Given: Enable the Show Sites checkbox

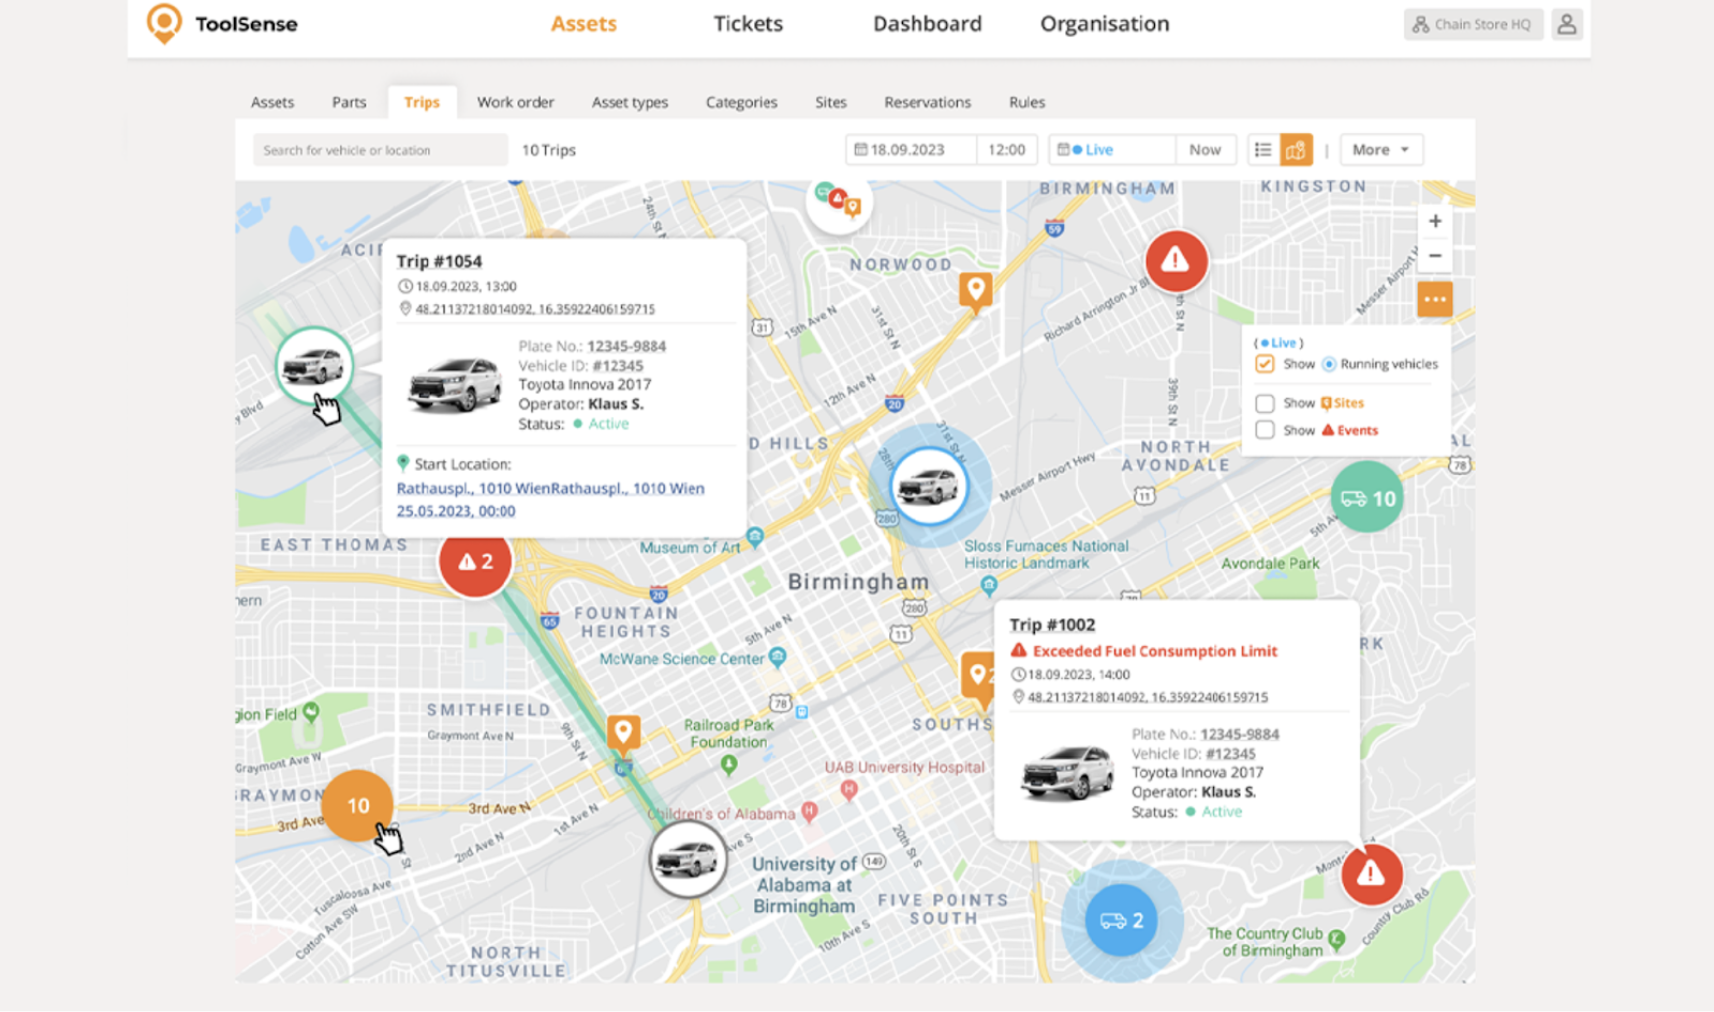Looking at the screenshot, I should (1266, 402).
